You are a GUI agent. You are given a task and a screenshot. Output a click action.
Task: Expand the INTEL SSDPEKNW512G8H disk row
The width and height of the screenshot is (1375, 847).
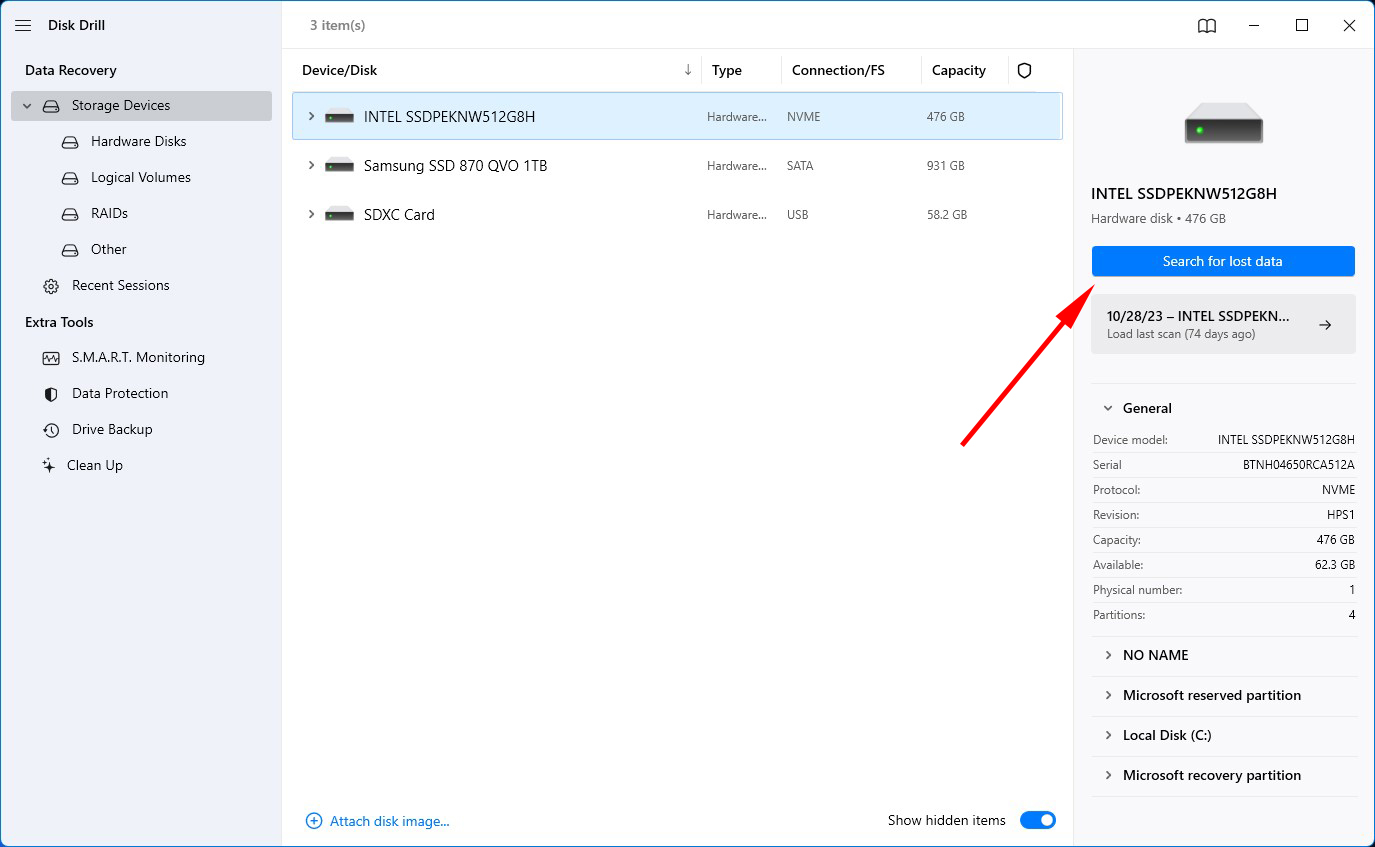pyautogui.click(x=311, y=117)
